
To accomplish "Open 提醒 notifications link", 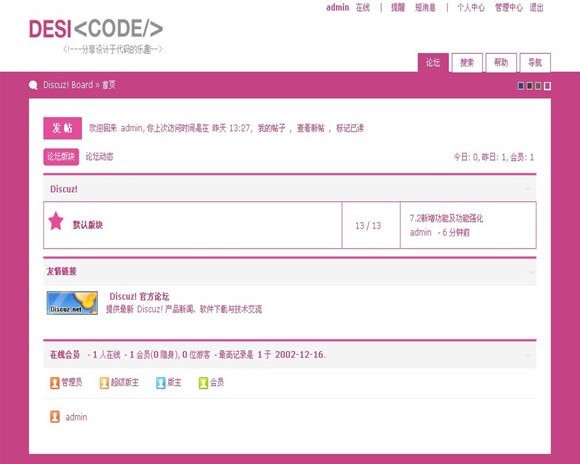I will point(398,7).
